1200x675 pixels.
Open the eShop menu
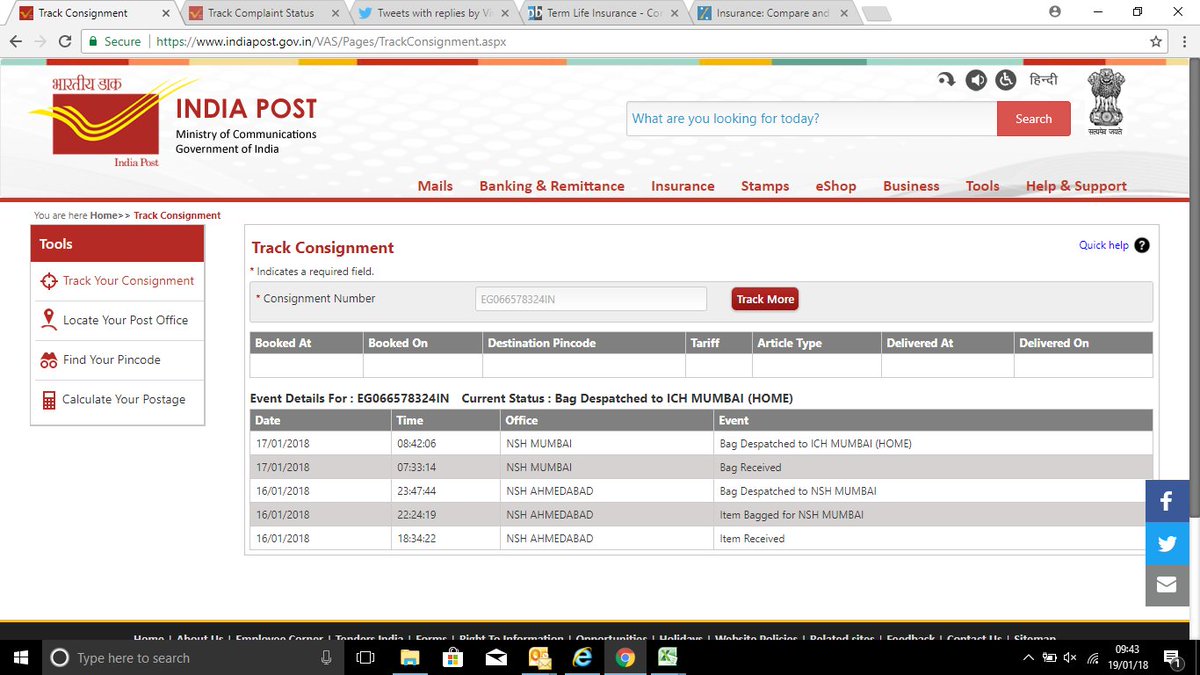836,186
